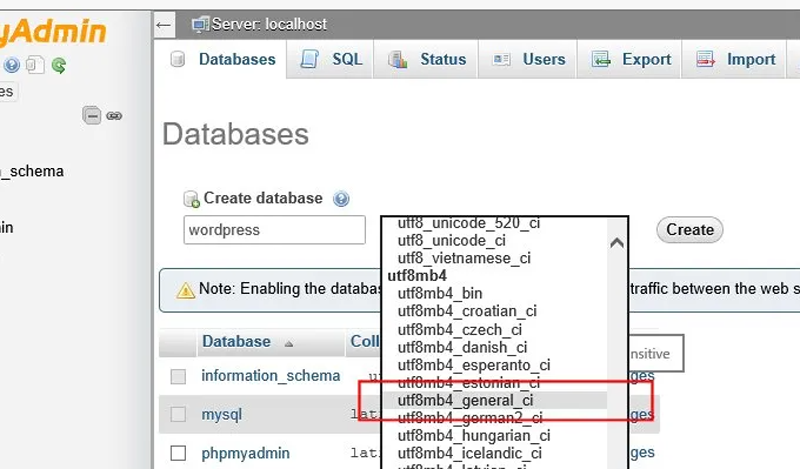Open the SQL tab
The image size is (800, 469).
(334, 60)
